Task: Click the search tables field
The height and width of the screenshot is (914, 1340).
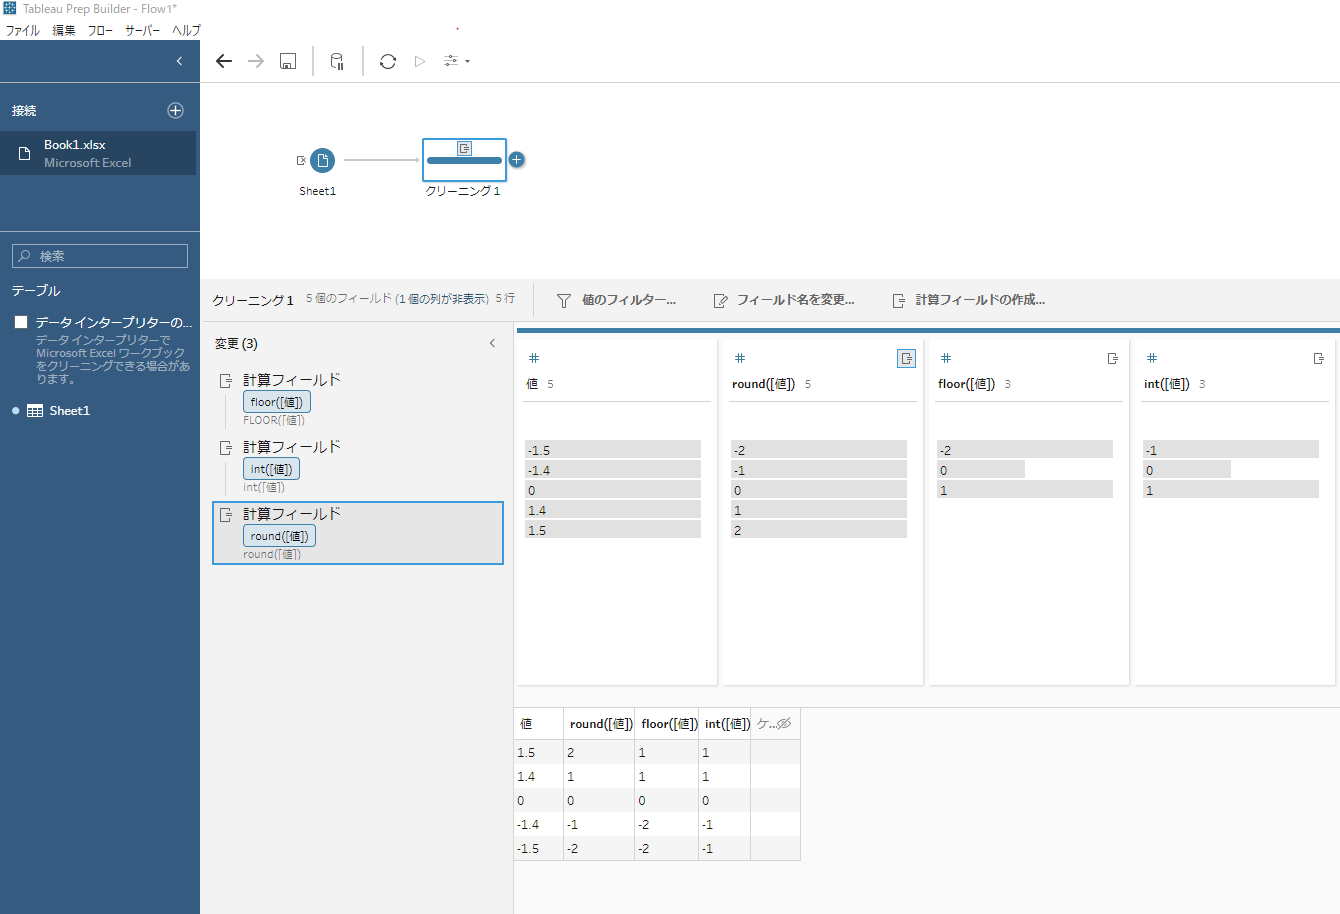Action: 100,256
